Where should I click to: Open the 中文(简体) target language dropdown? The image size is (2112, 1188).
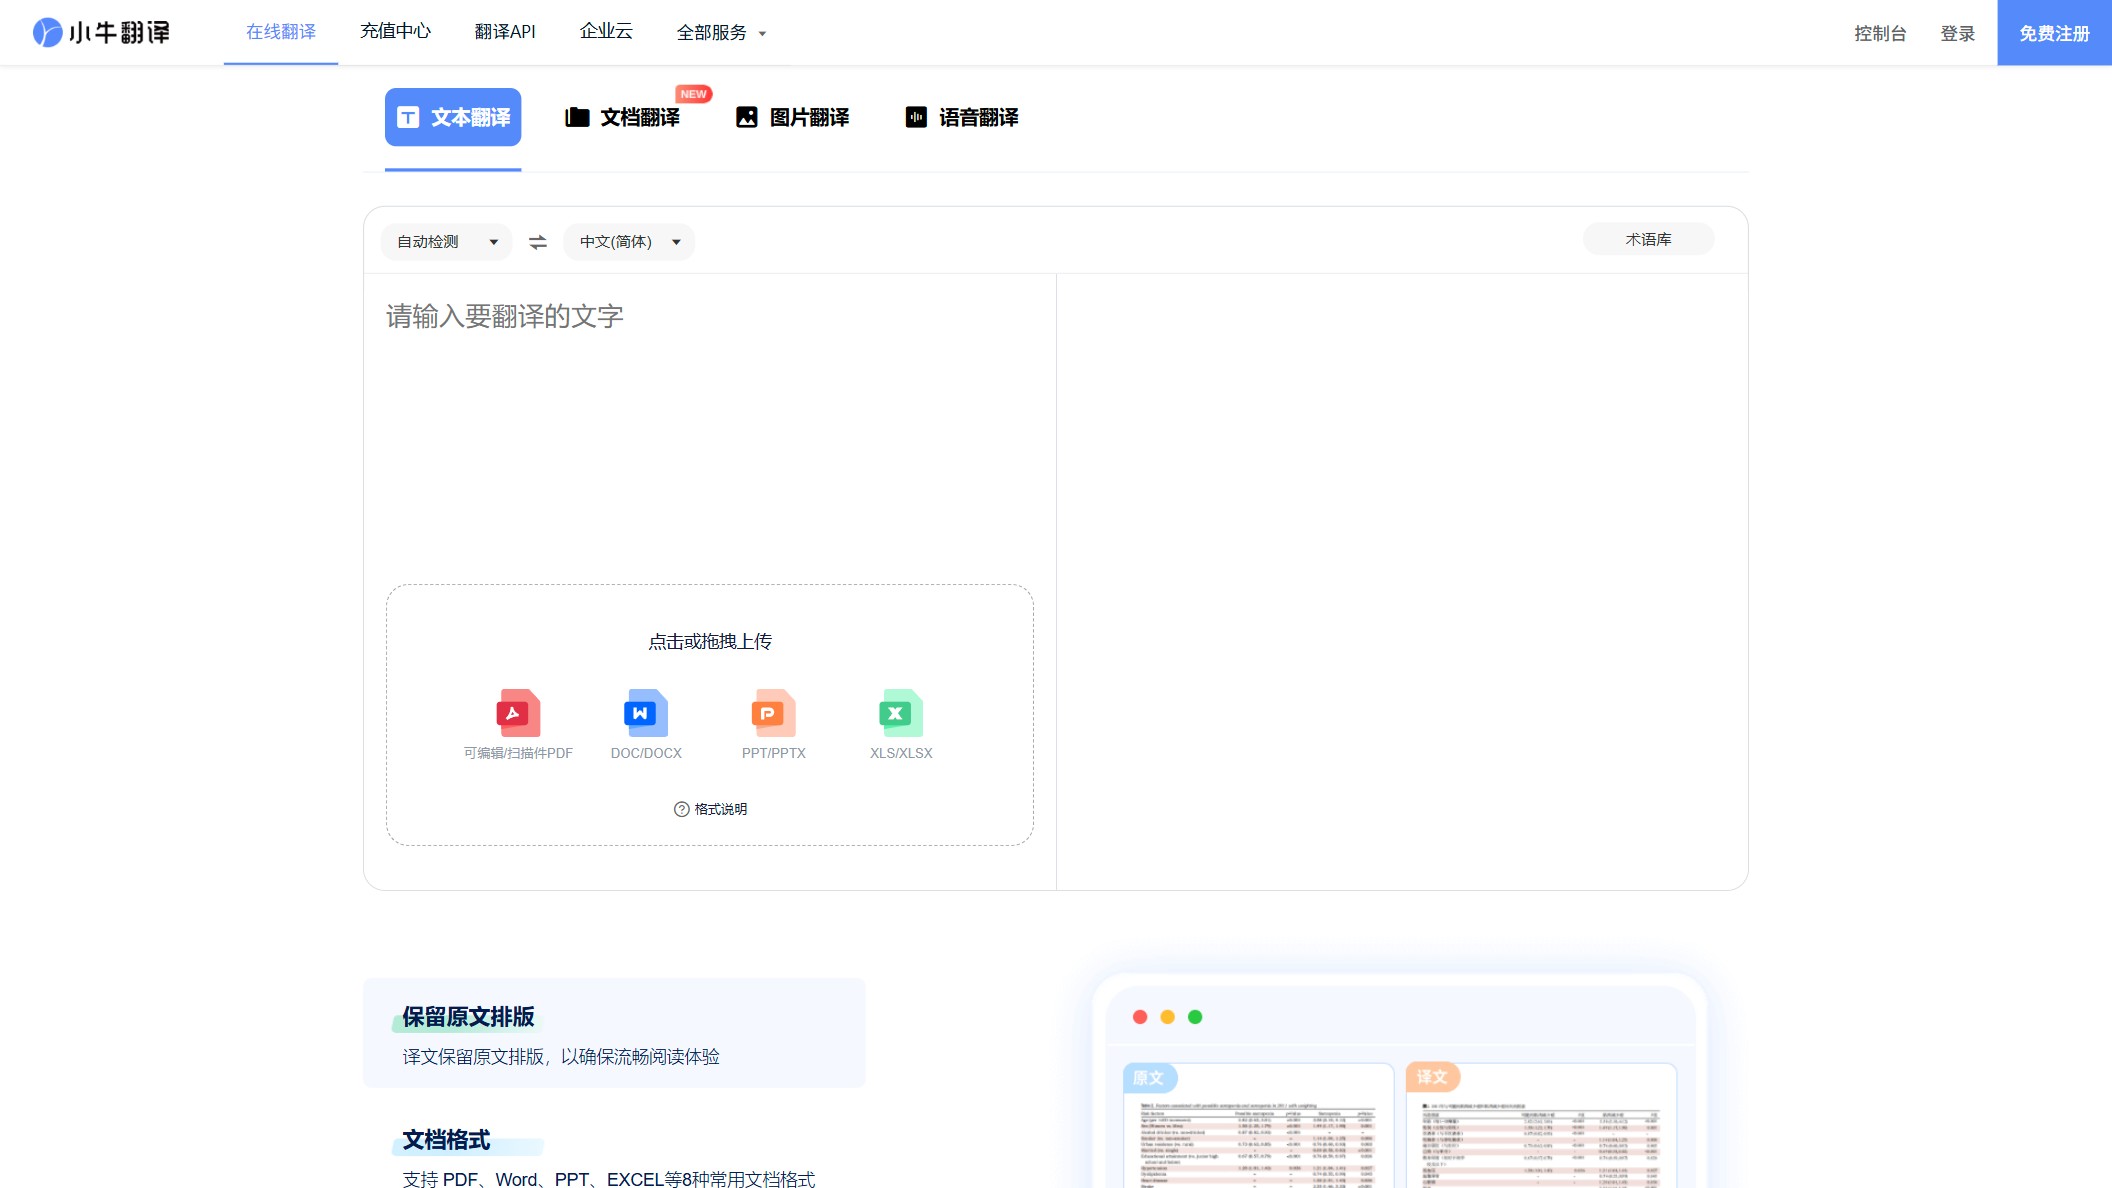click(628, 241)
